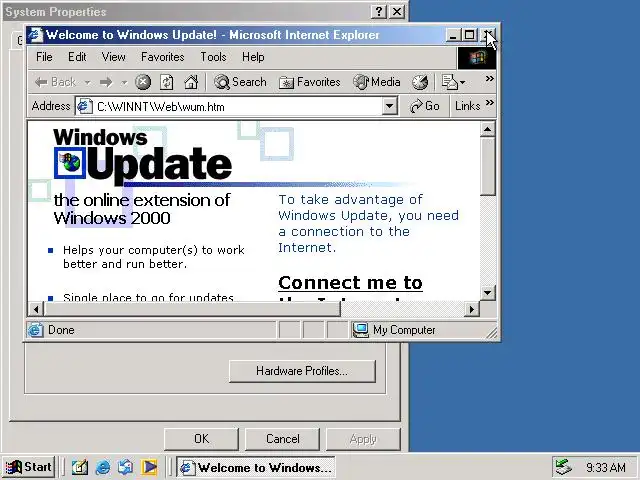This screenshot has height=480, width=640.
Task: Open the address bar dropdown list
Action: (390, 107)
